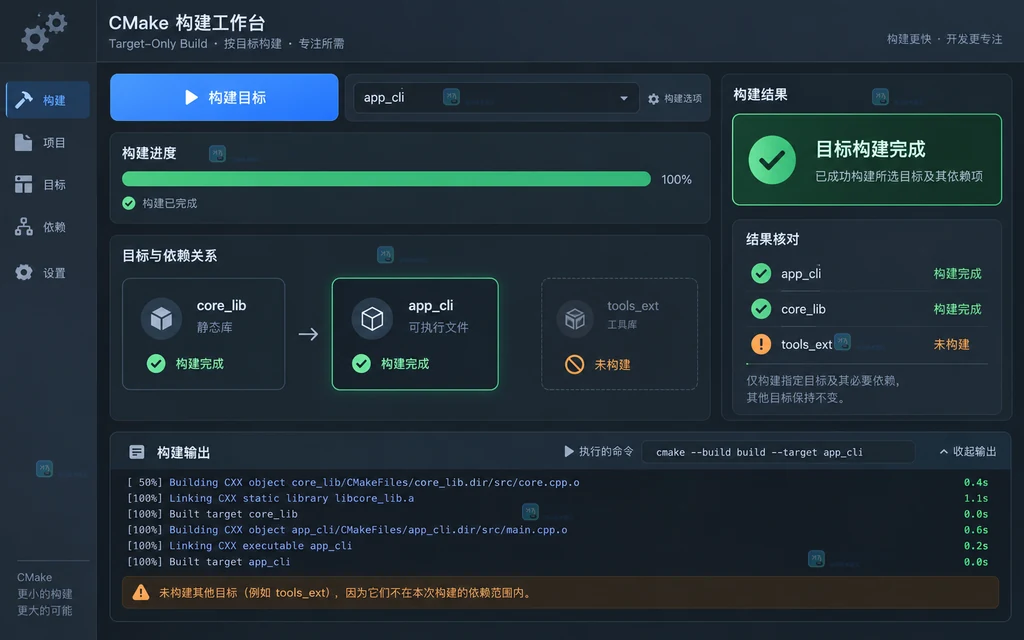Click the 0.6s timing value
1024x640 pixels.
pyautogui.click(x=976, y=530)
